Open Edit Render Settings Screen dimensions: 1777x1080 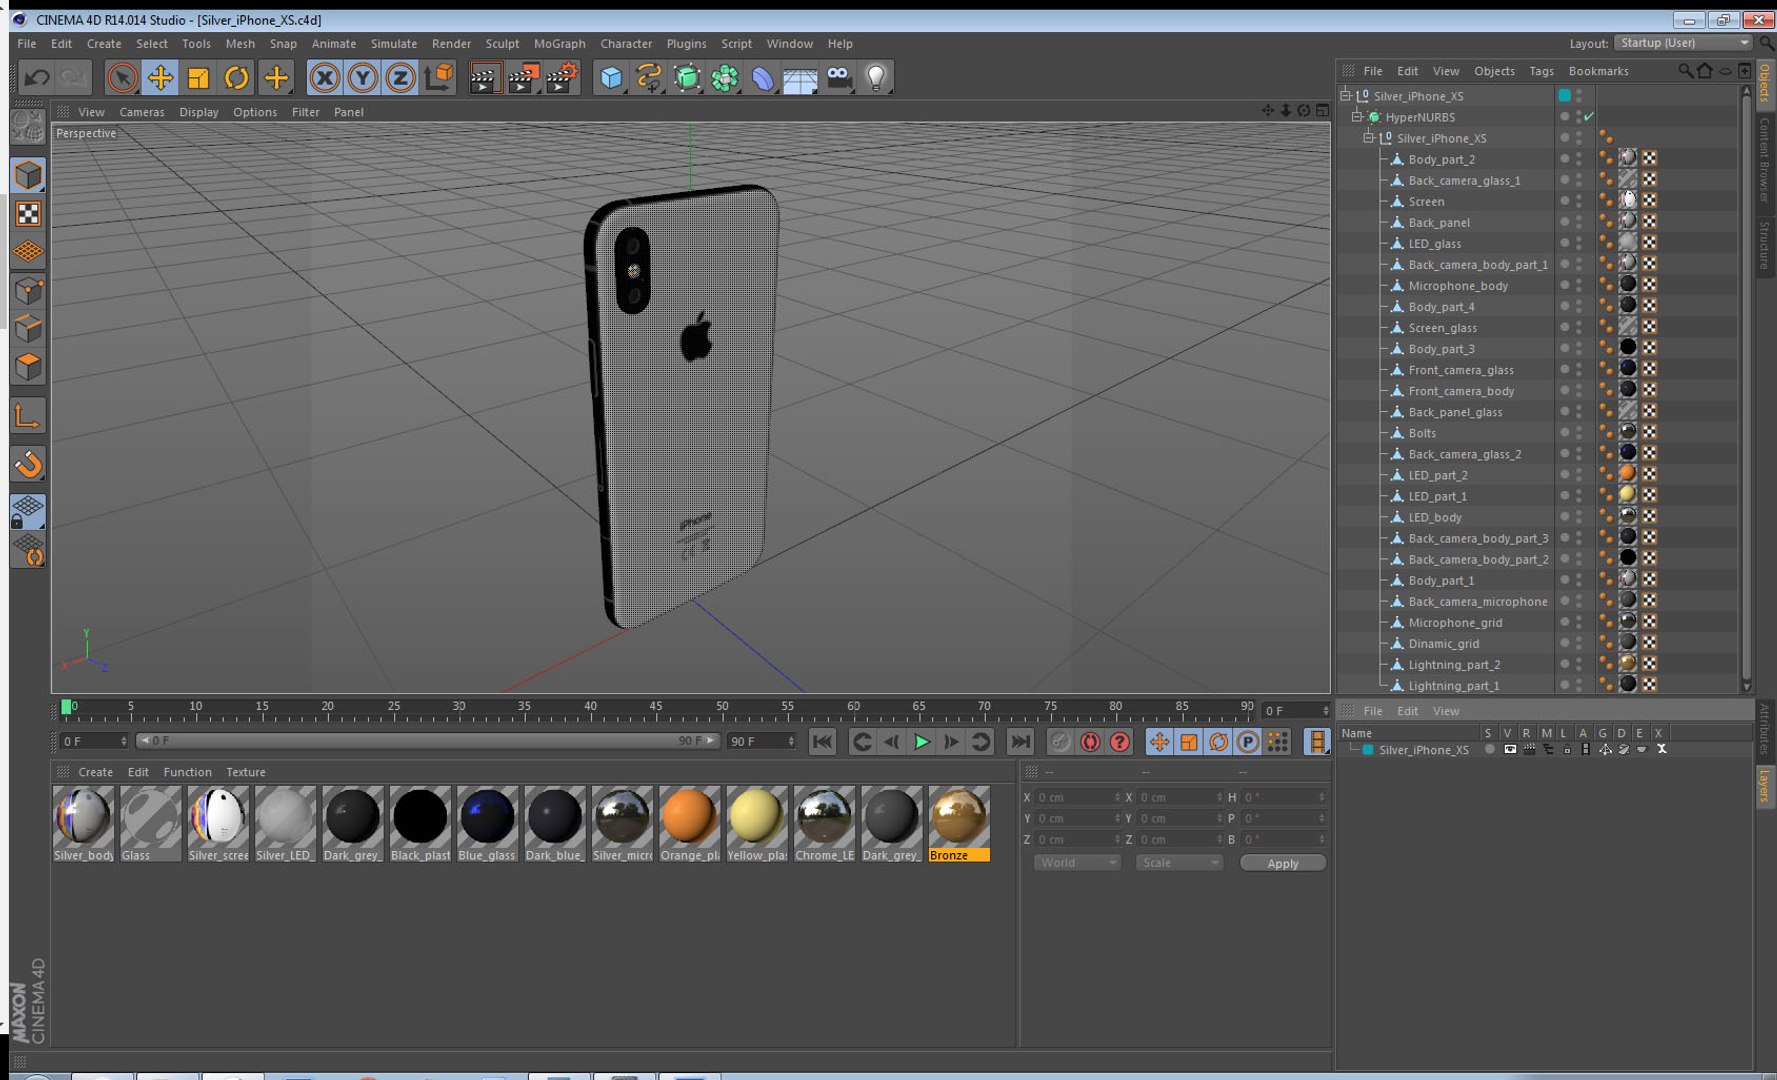point(563,77)
